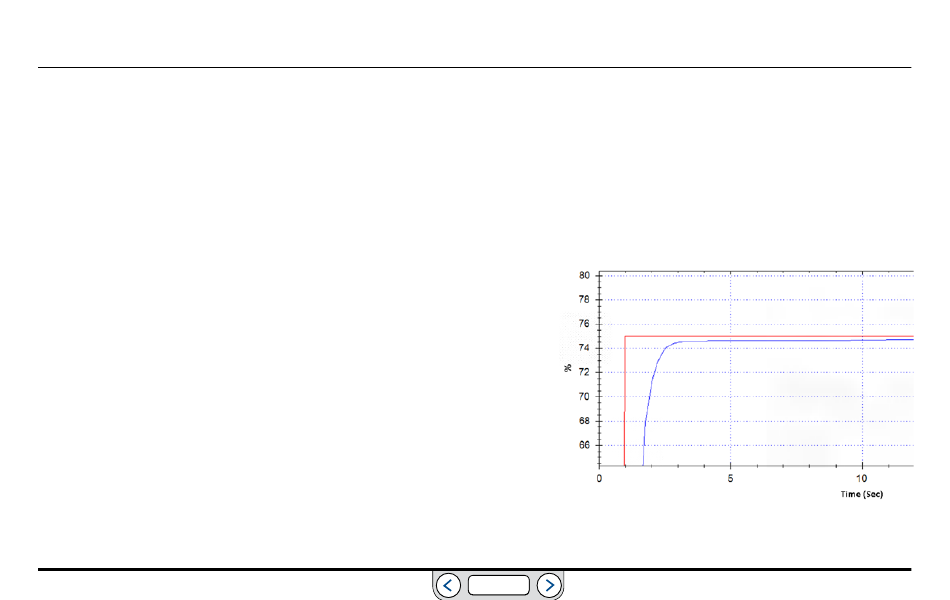
Task: Go to the previous page arrow
Action: coord(448,585)
